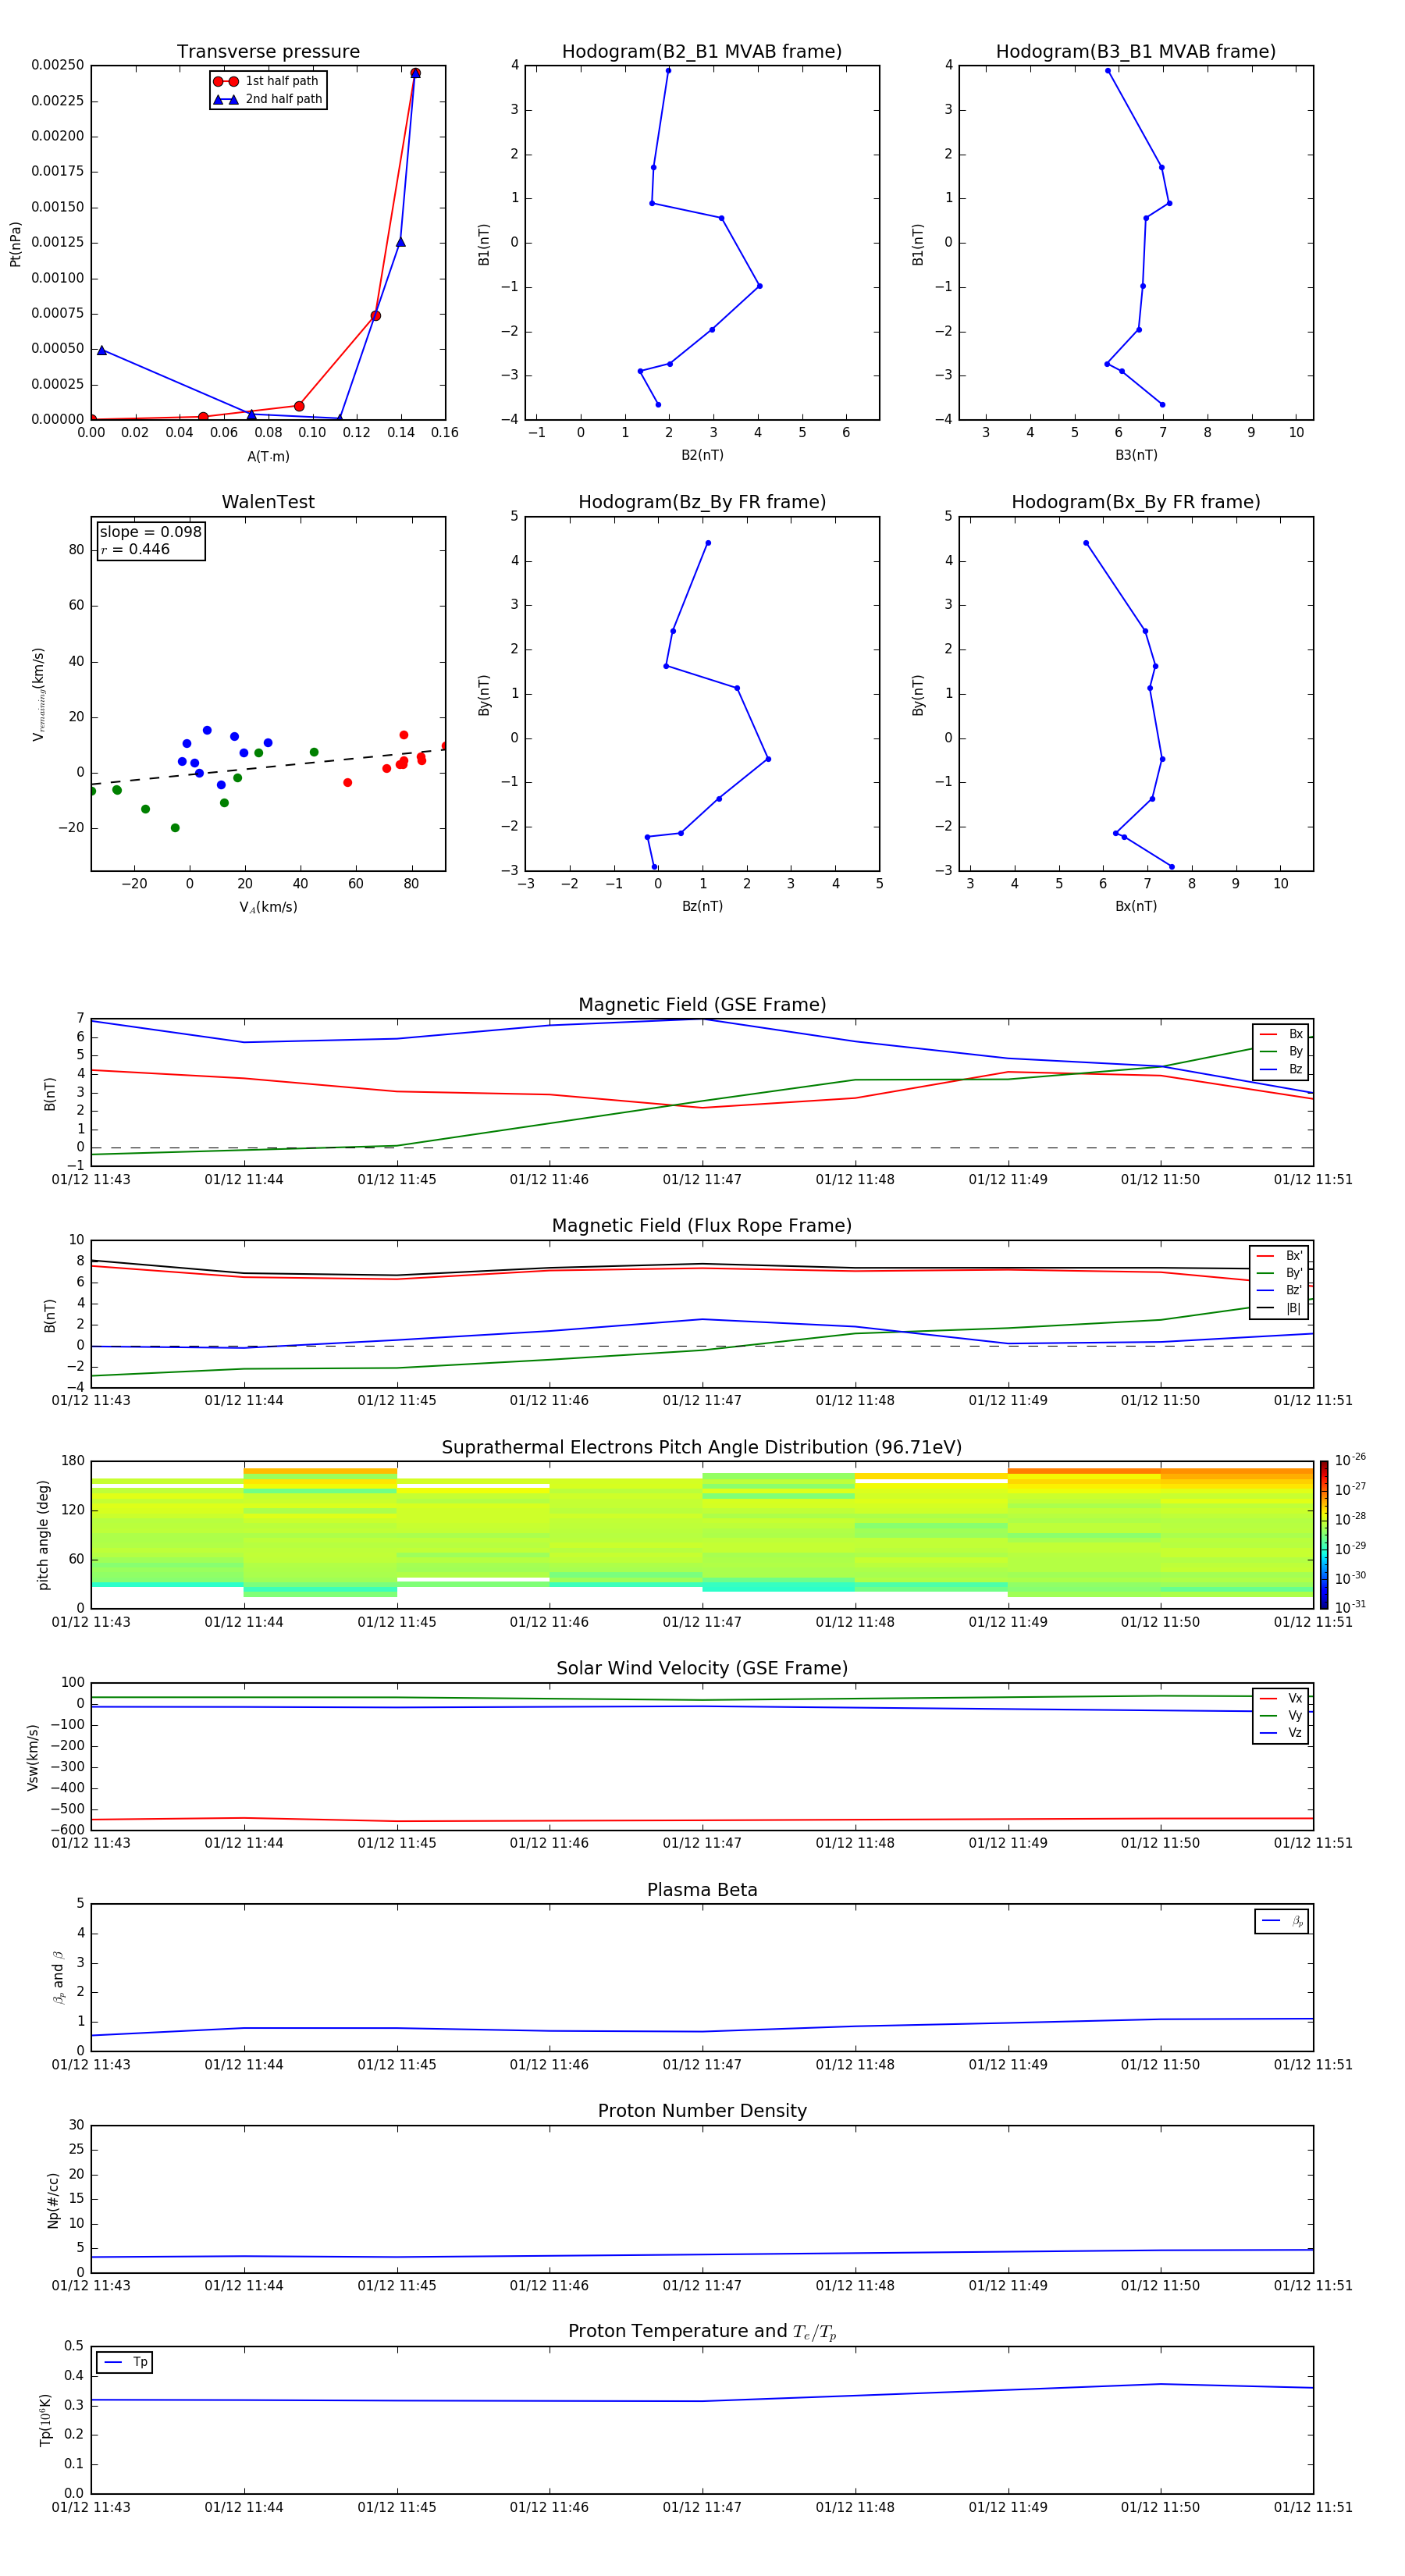
Task: Click 'Magnetic Field (Flux Rope Frame)' title
Action: pyautogui.click(x=702, y=1226)
